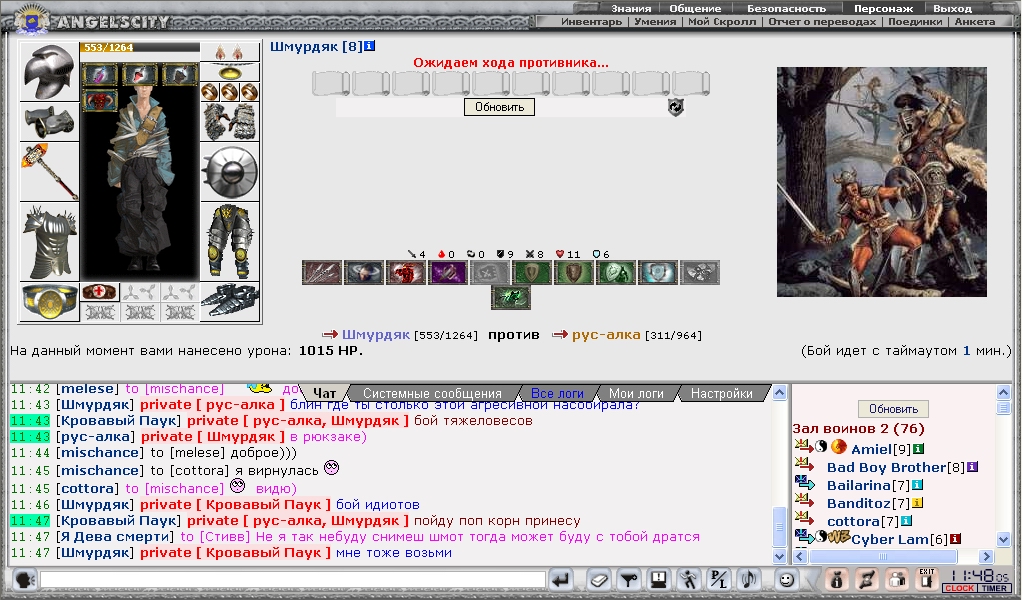Open the smiley emoticon picker

787,579
